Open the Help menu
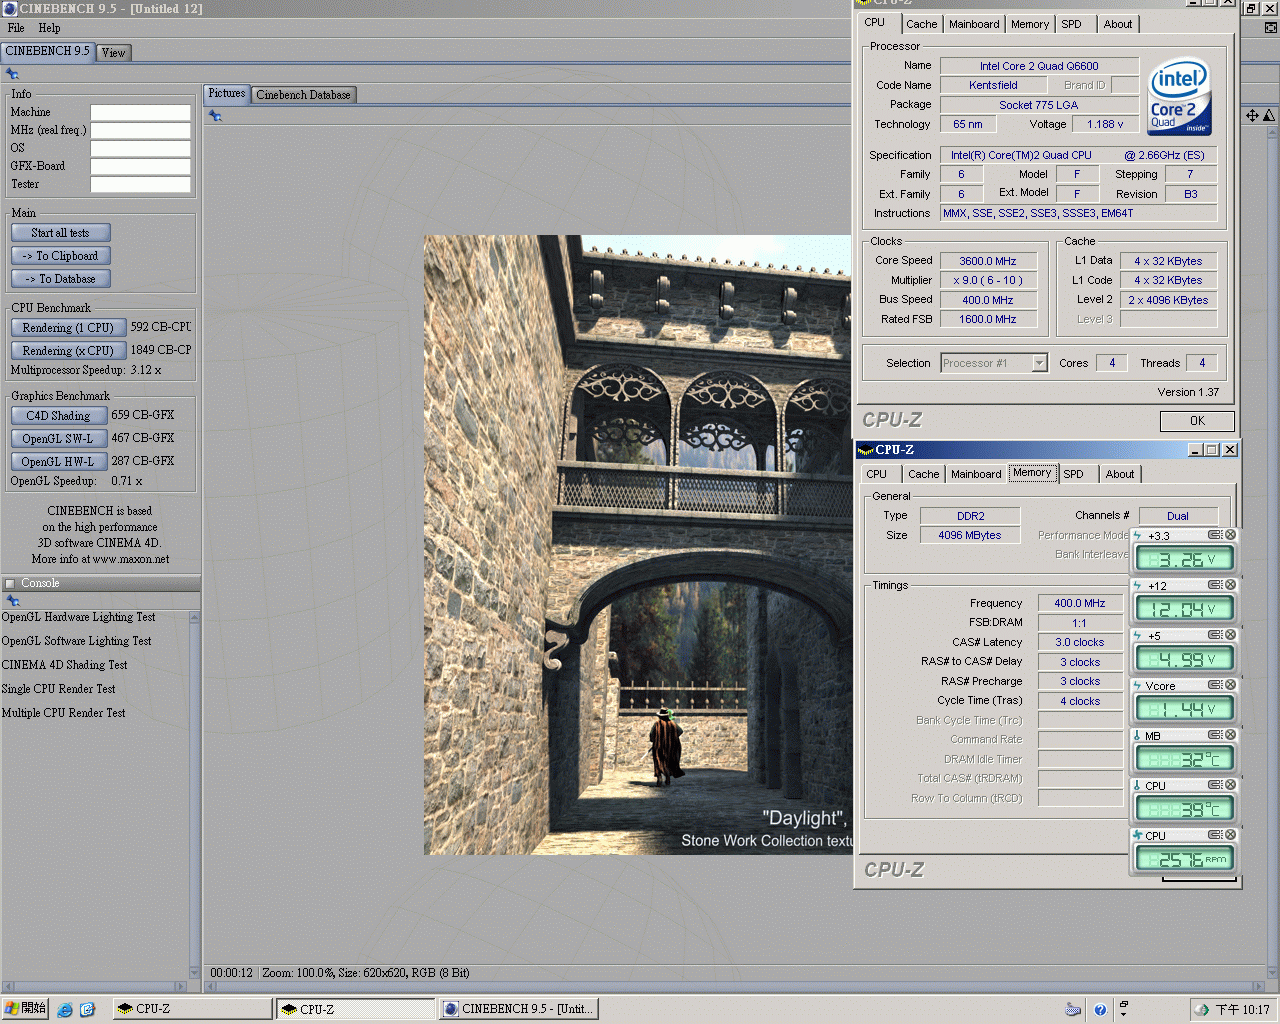This screenshot has height=1024, width=1280. tap(49, 28)
